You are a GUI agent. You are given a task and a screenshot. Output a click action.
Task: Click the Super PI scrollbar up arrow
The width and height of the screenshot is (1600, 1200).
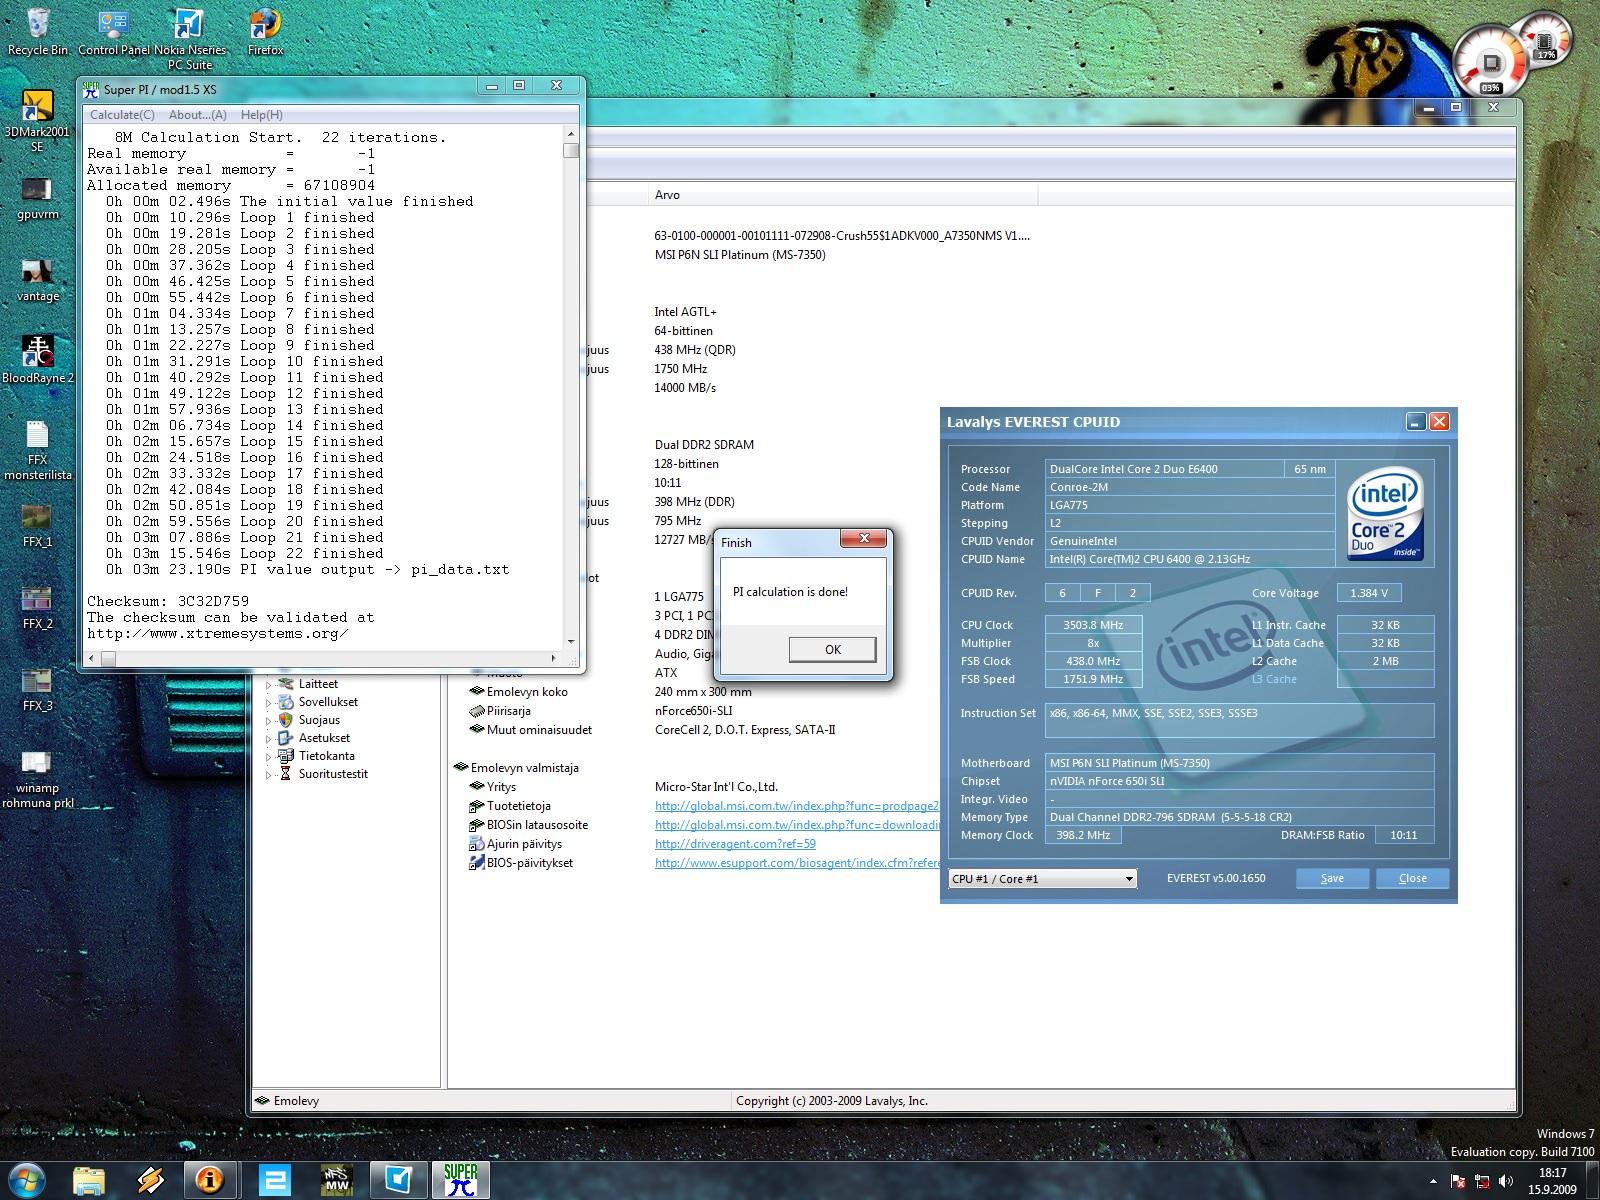click(571, 133)
